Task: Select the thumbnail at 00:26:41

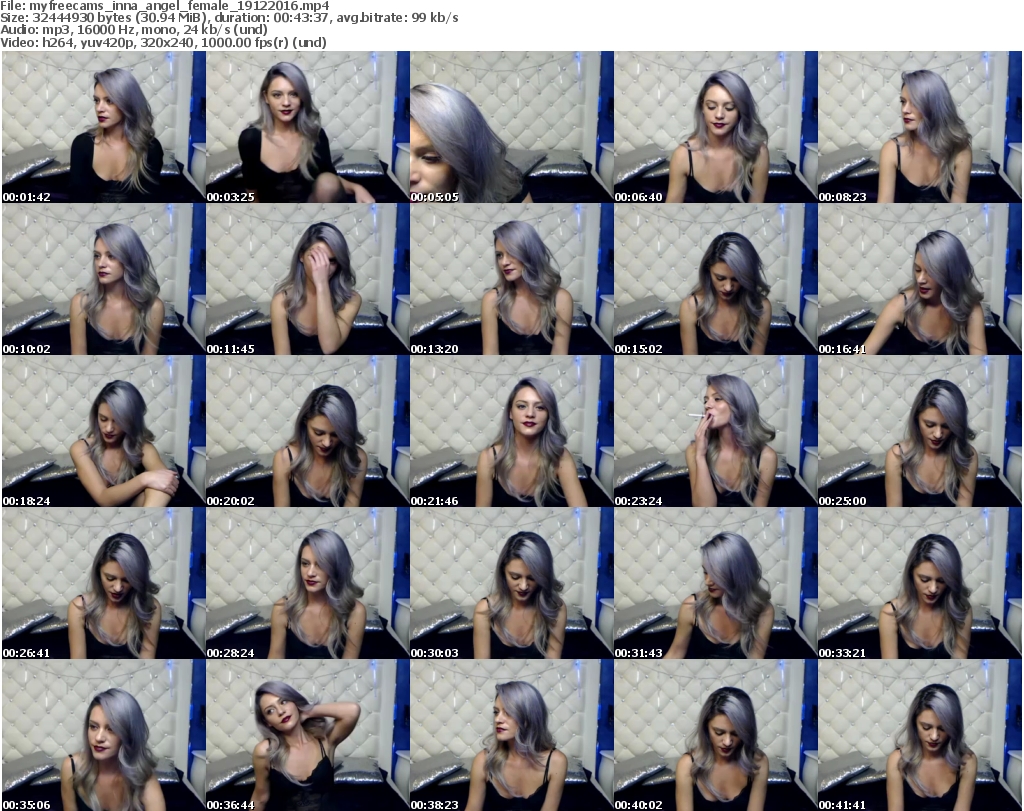Action: [x=104, y=583]
